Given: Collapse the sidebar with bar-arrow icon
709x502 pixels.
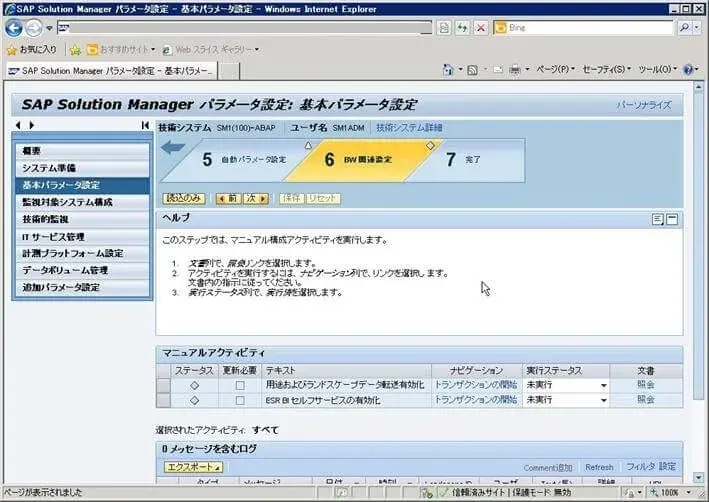Looking at the screenshot, I should coord(145,125).
